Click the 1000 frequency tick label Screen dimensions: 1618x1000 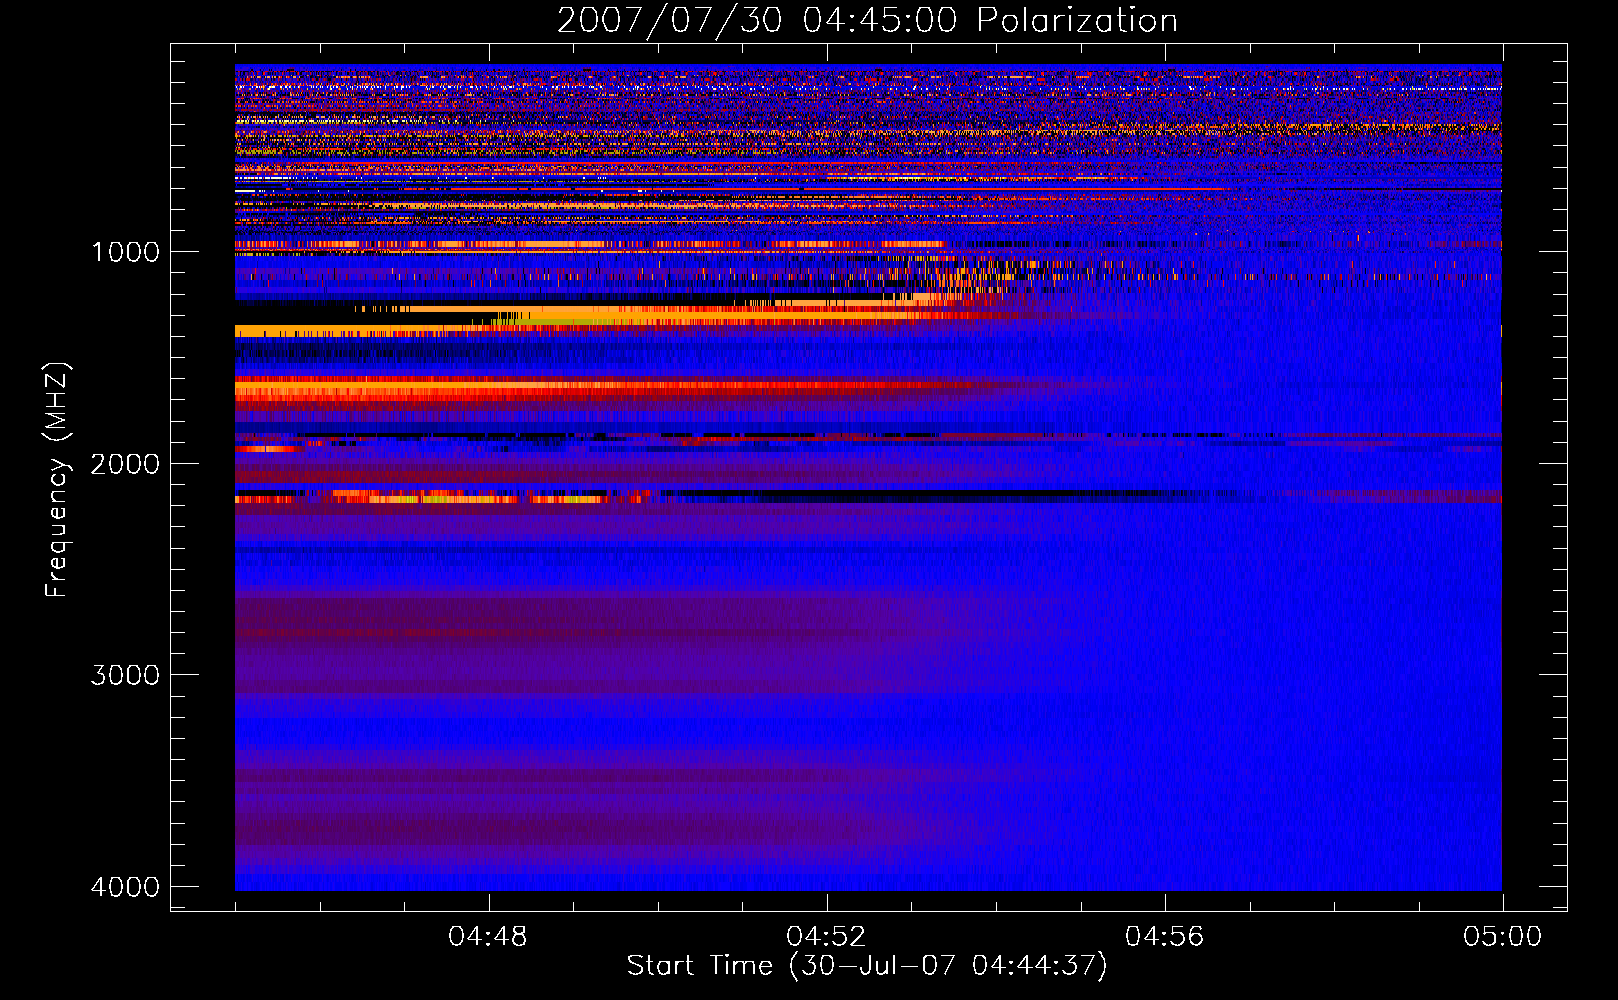126,252
